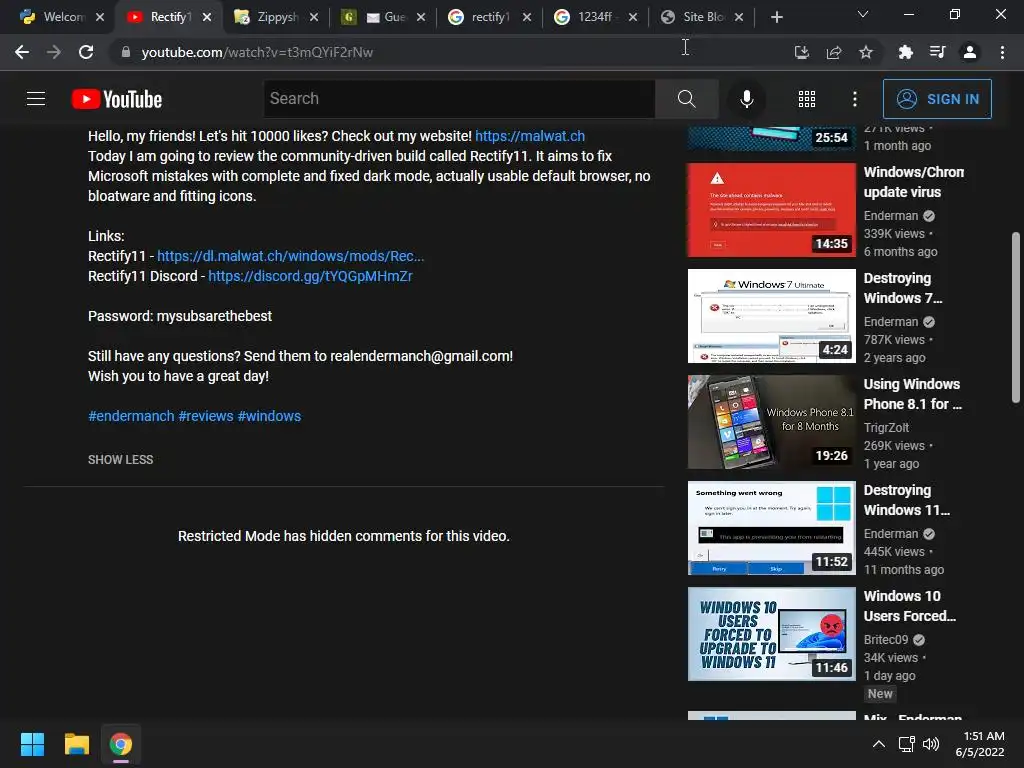
Task: Open Britec09 channel name
Action: click(x=886, y=640)
